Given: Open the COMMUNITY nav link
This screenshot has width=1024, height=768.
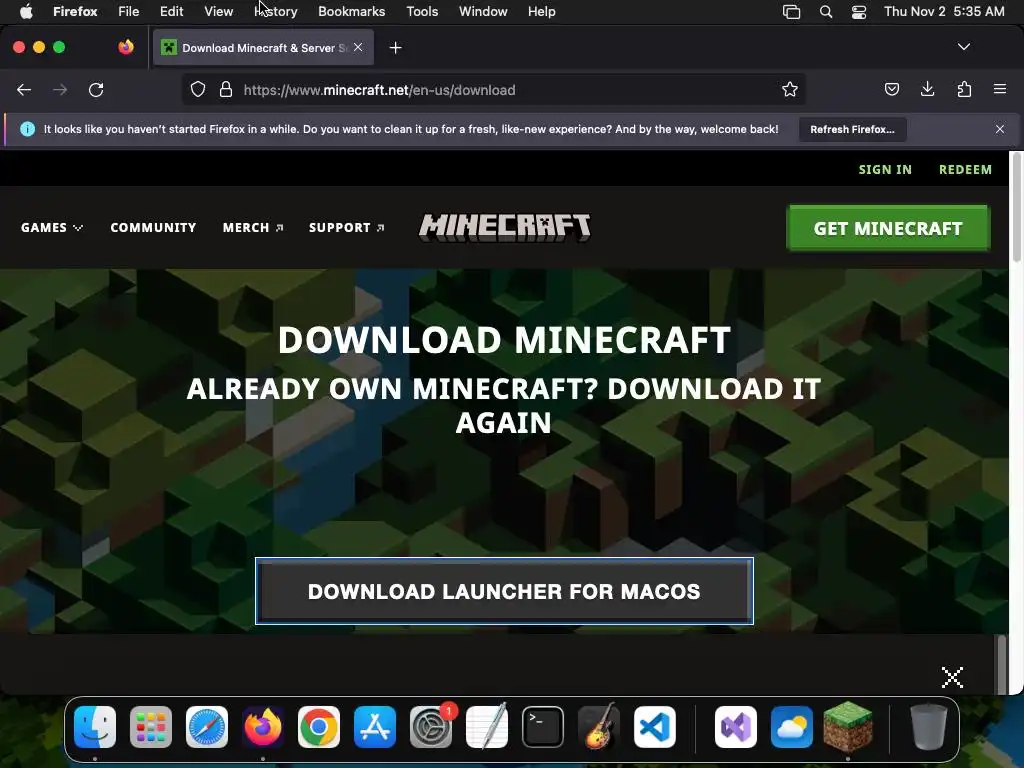Looking at the screenshot, I should (x=153, y=227).
